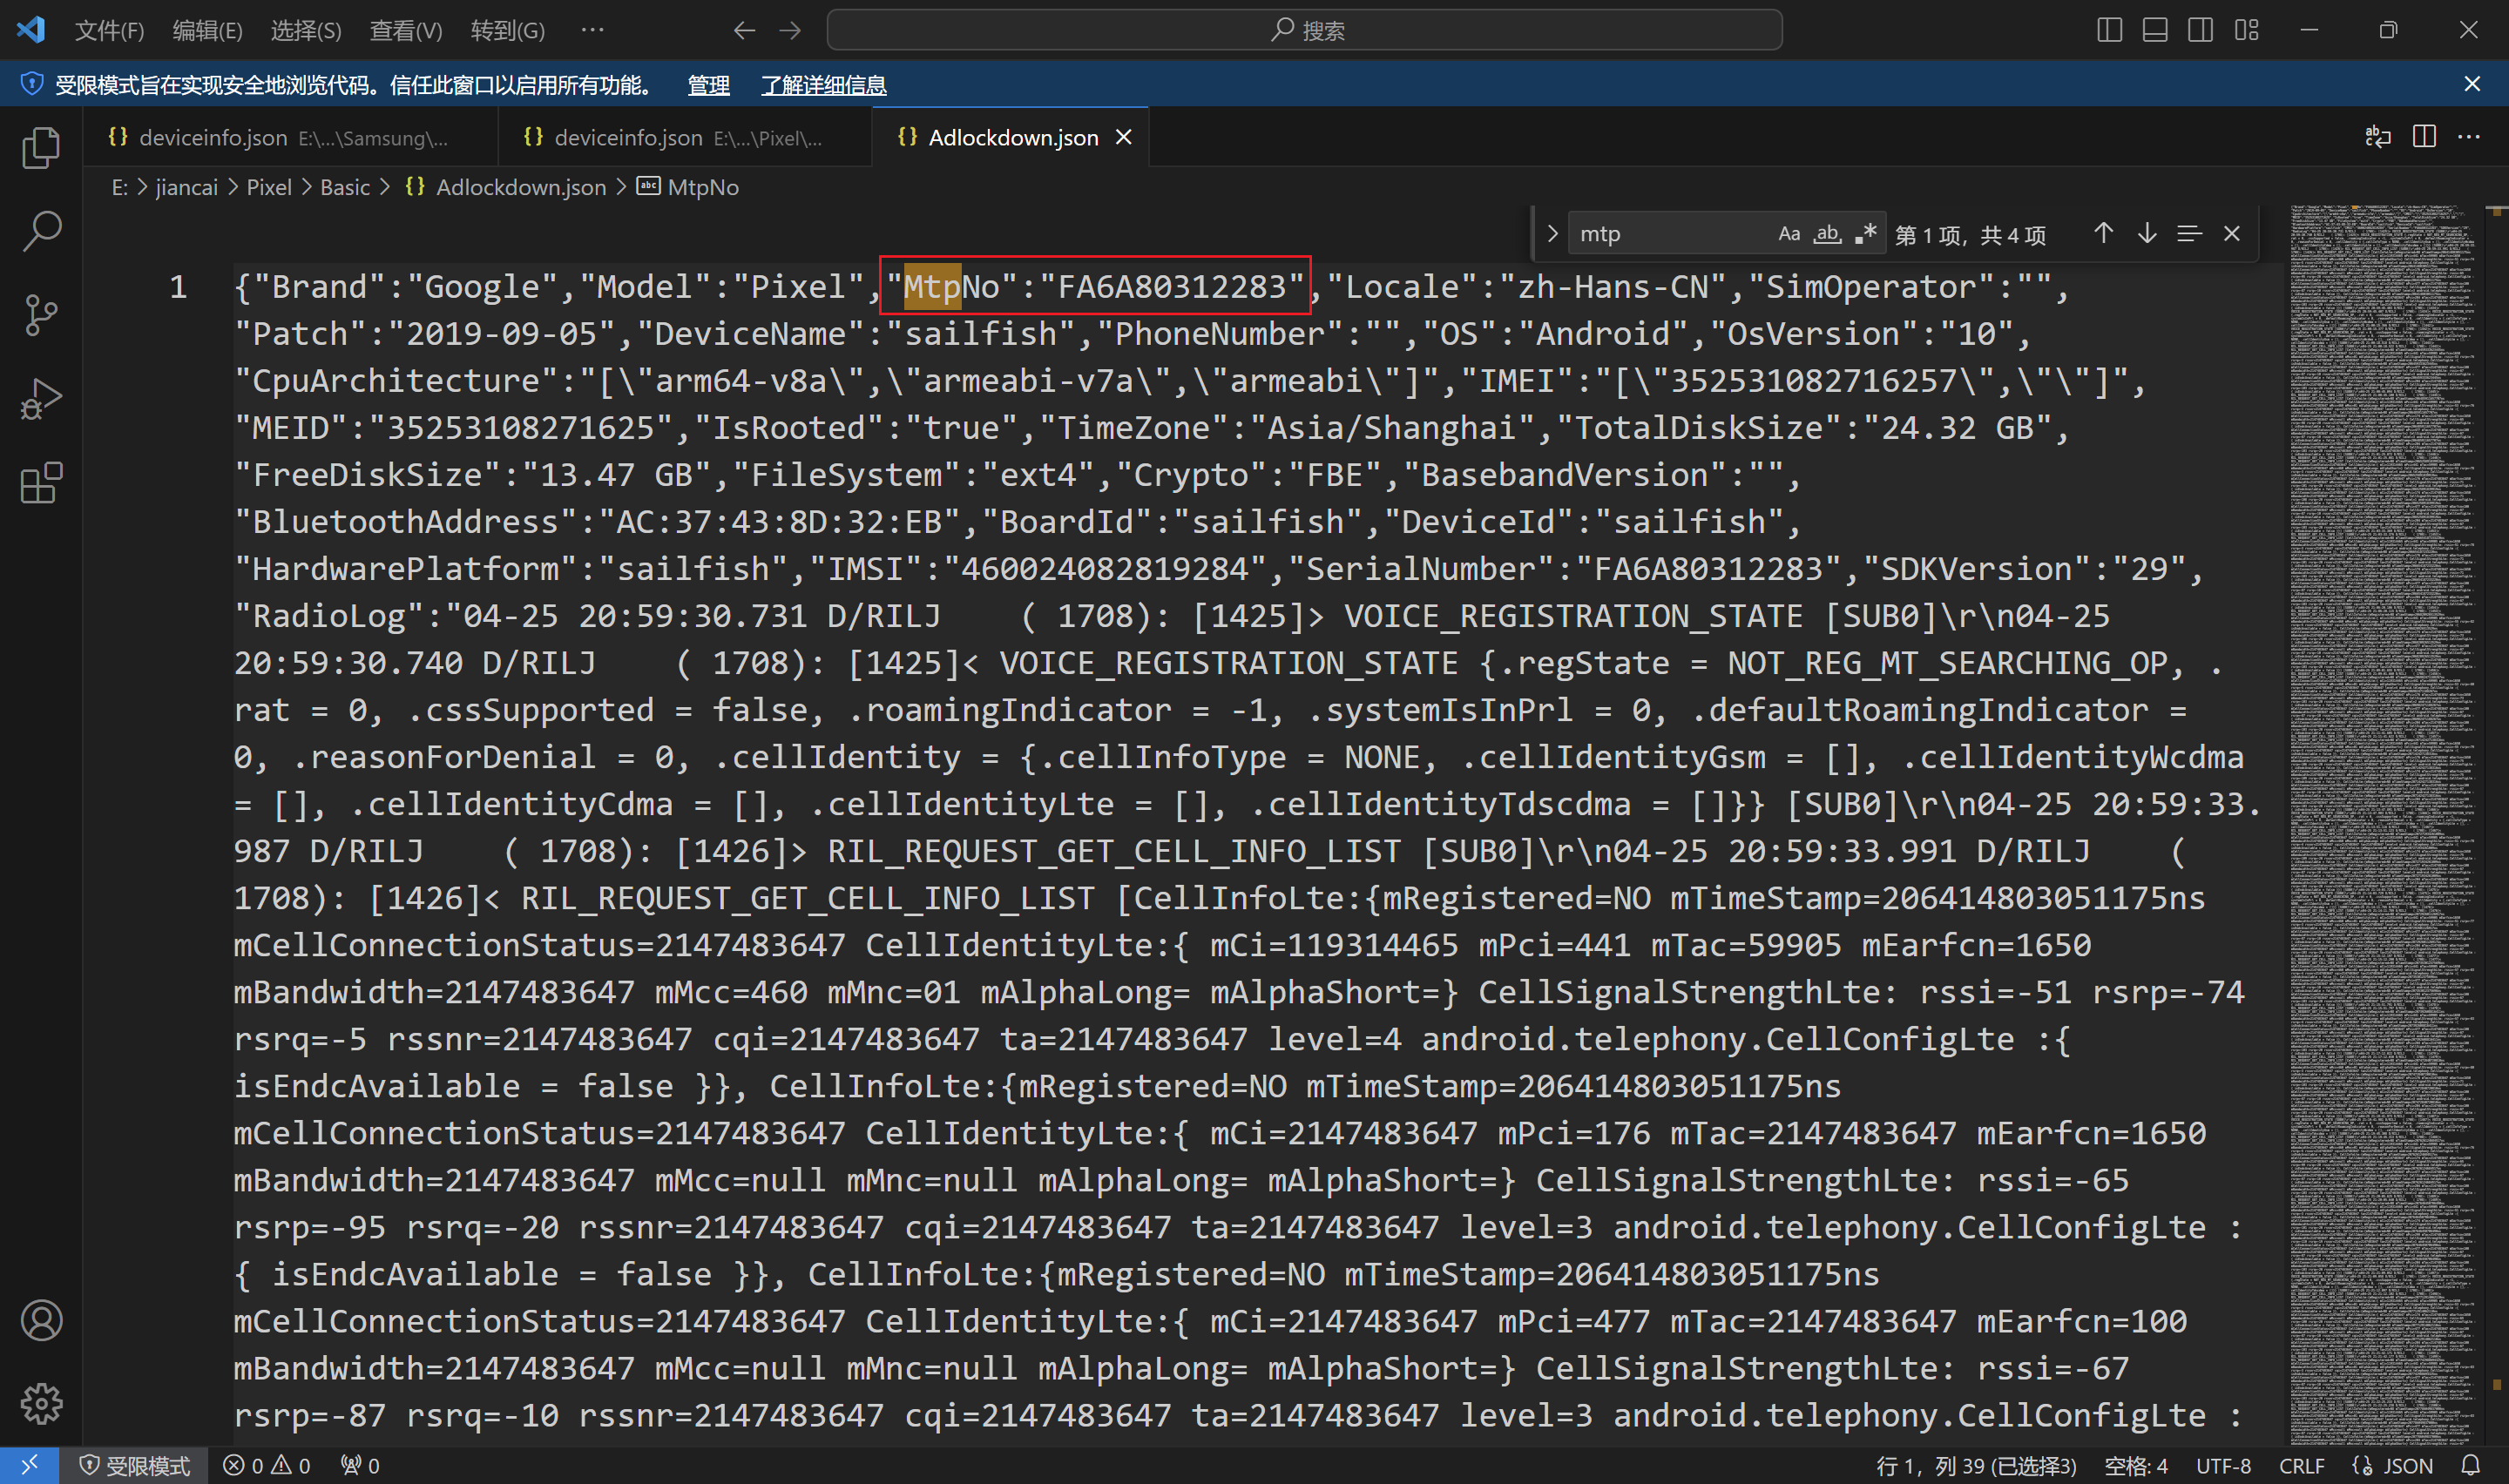Screen dimensions: 2509x1484
Task: Open the 编辑(E) menu
Action: pos(207,31)
